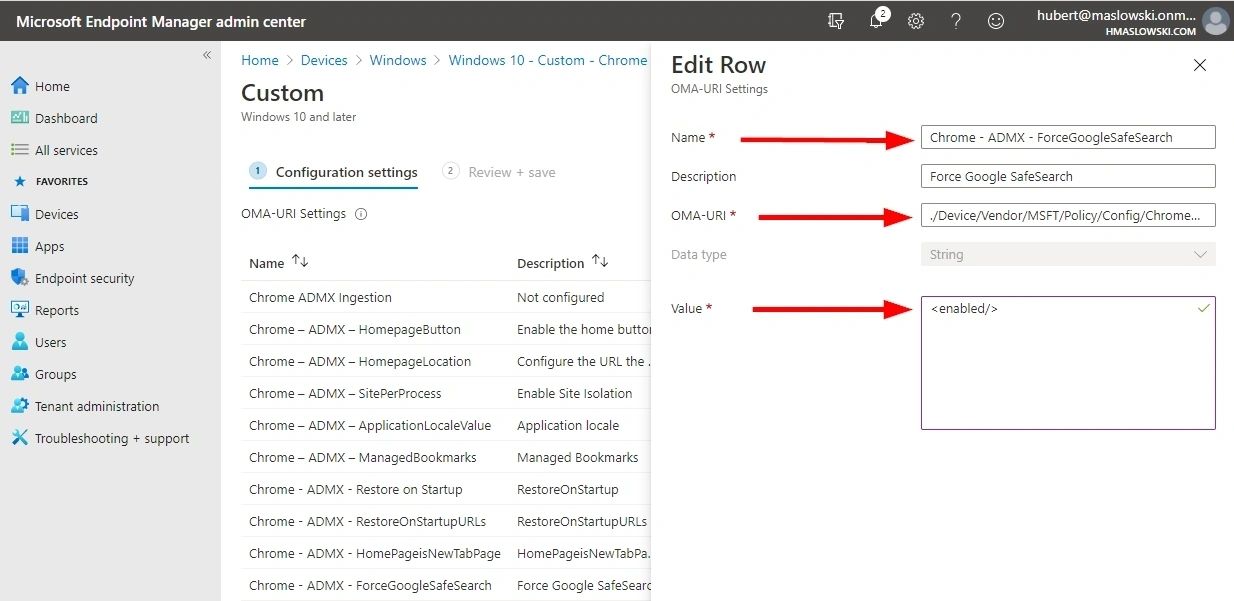Open portal settings gear icon
This screenshot has height=601, width=1234.
[x=916, y=21]
